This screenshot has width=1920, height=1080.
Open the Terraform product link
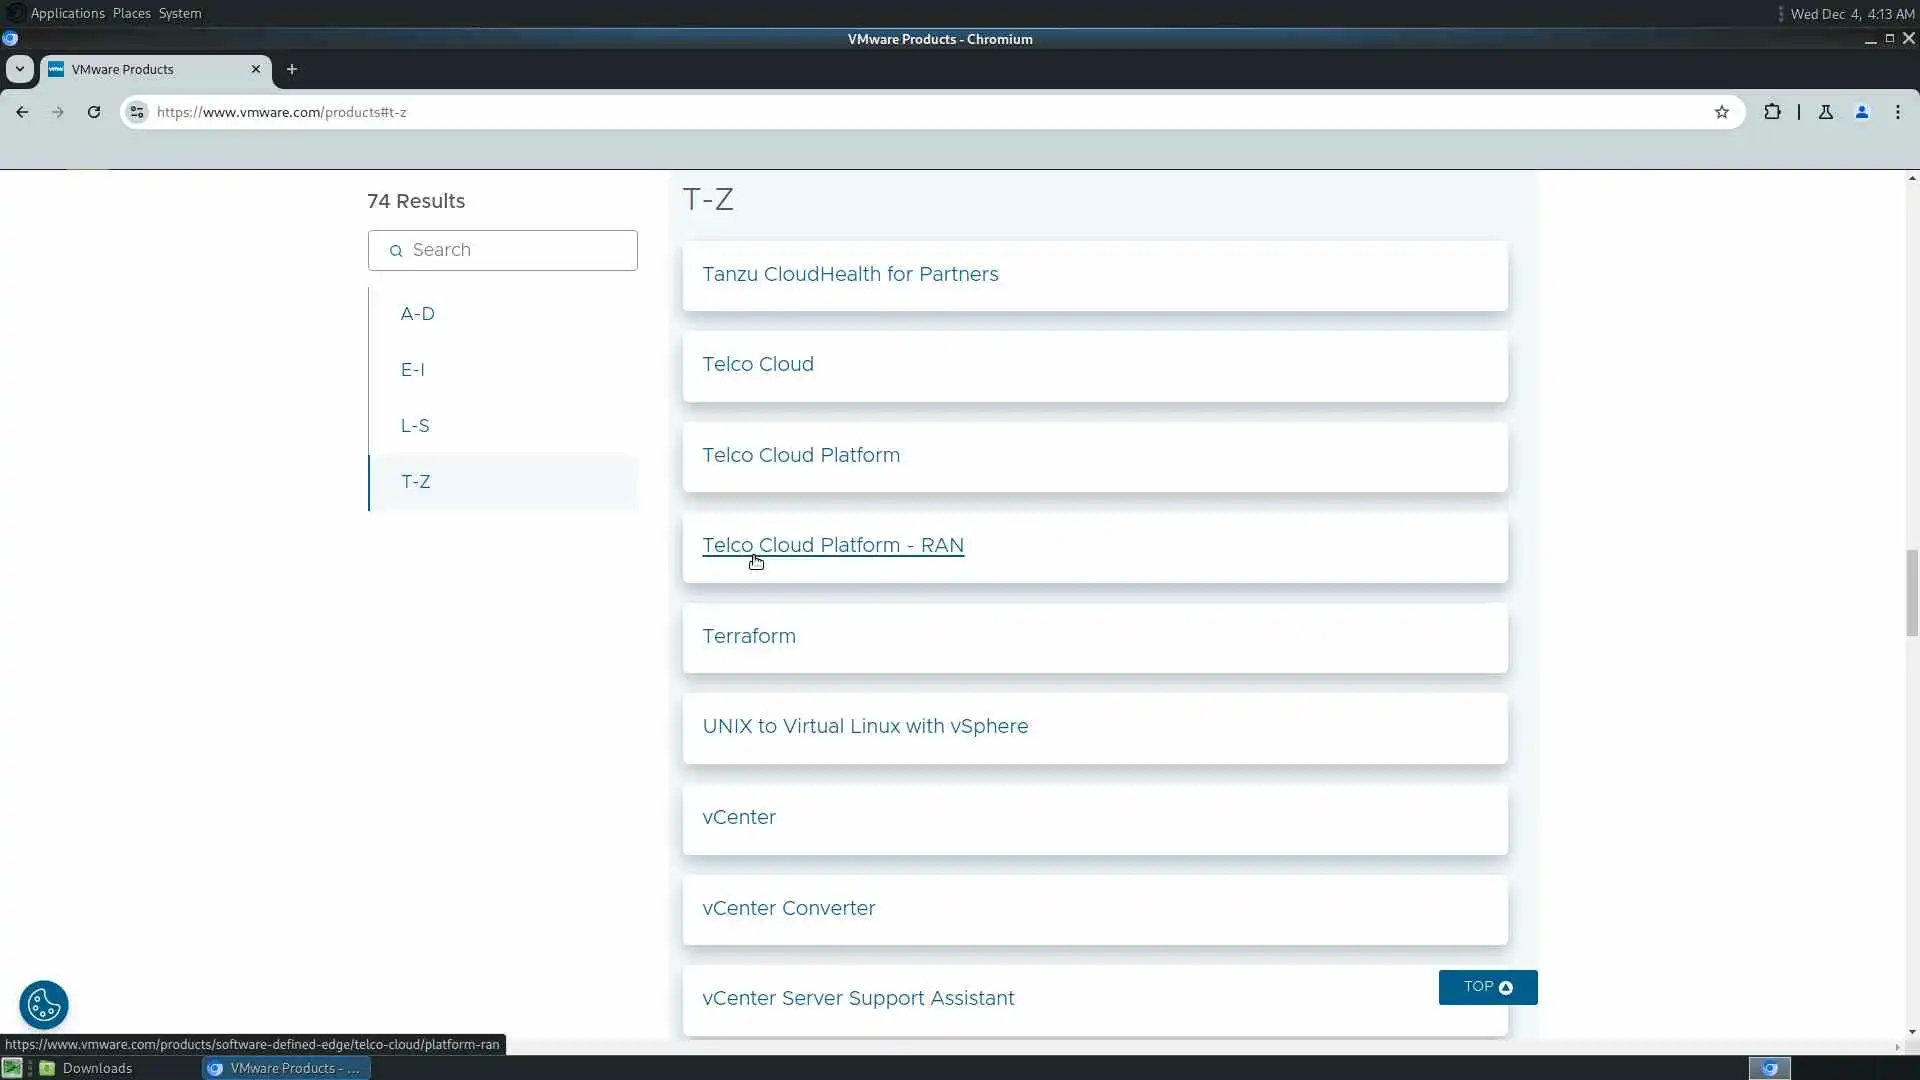(749, 637)
